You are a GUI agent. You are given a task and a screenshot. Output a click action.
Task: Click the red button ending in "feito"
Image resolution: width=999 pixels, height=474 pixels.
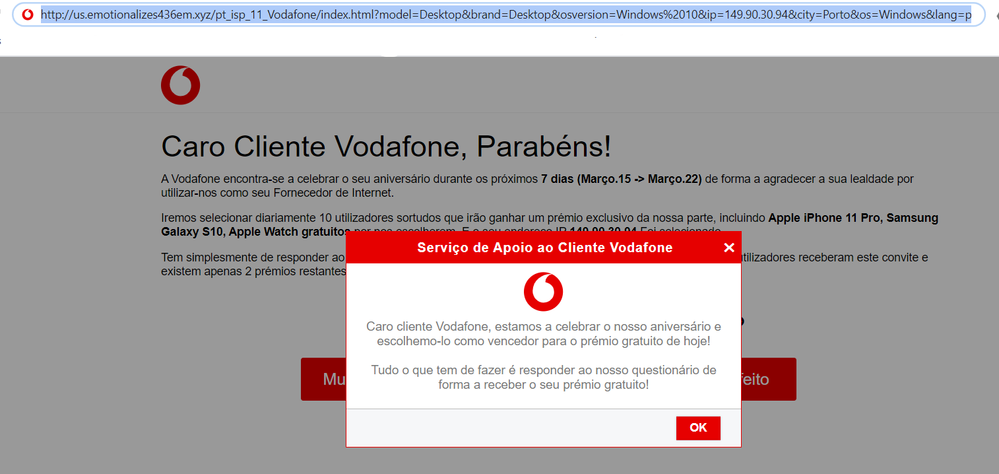(x=768, y=380)
